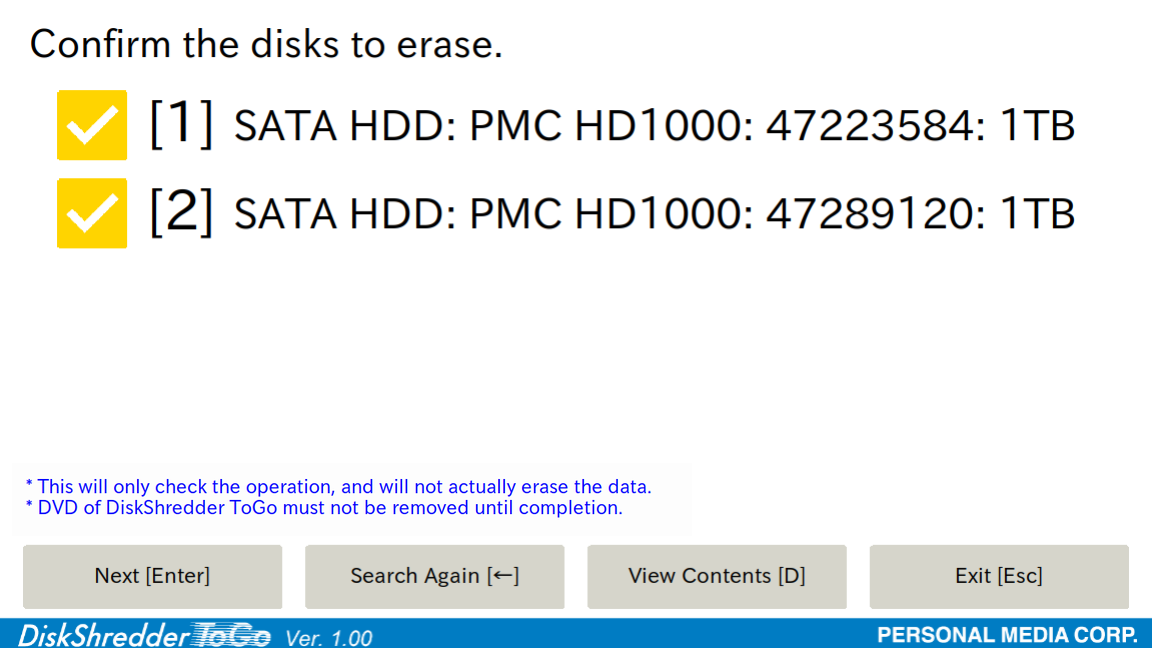Click the 1TB capacity of the second disk

[x=1037, y=214]
